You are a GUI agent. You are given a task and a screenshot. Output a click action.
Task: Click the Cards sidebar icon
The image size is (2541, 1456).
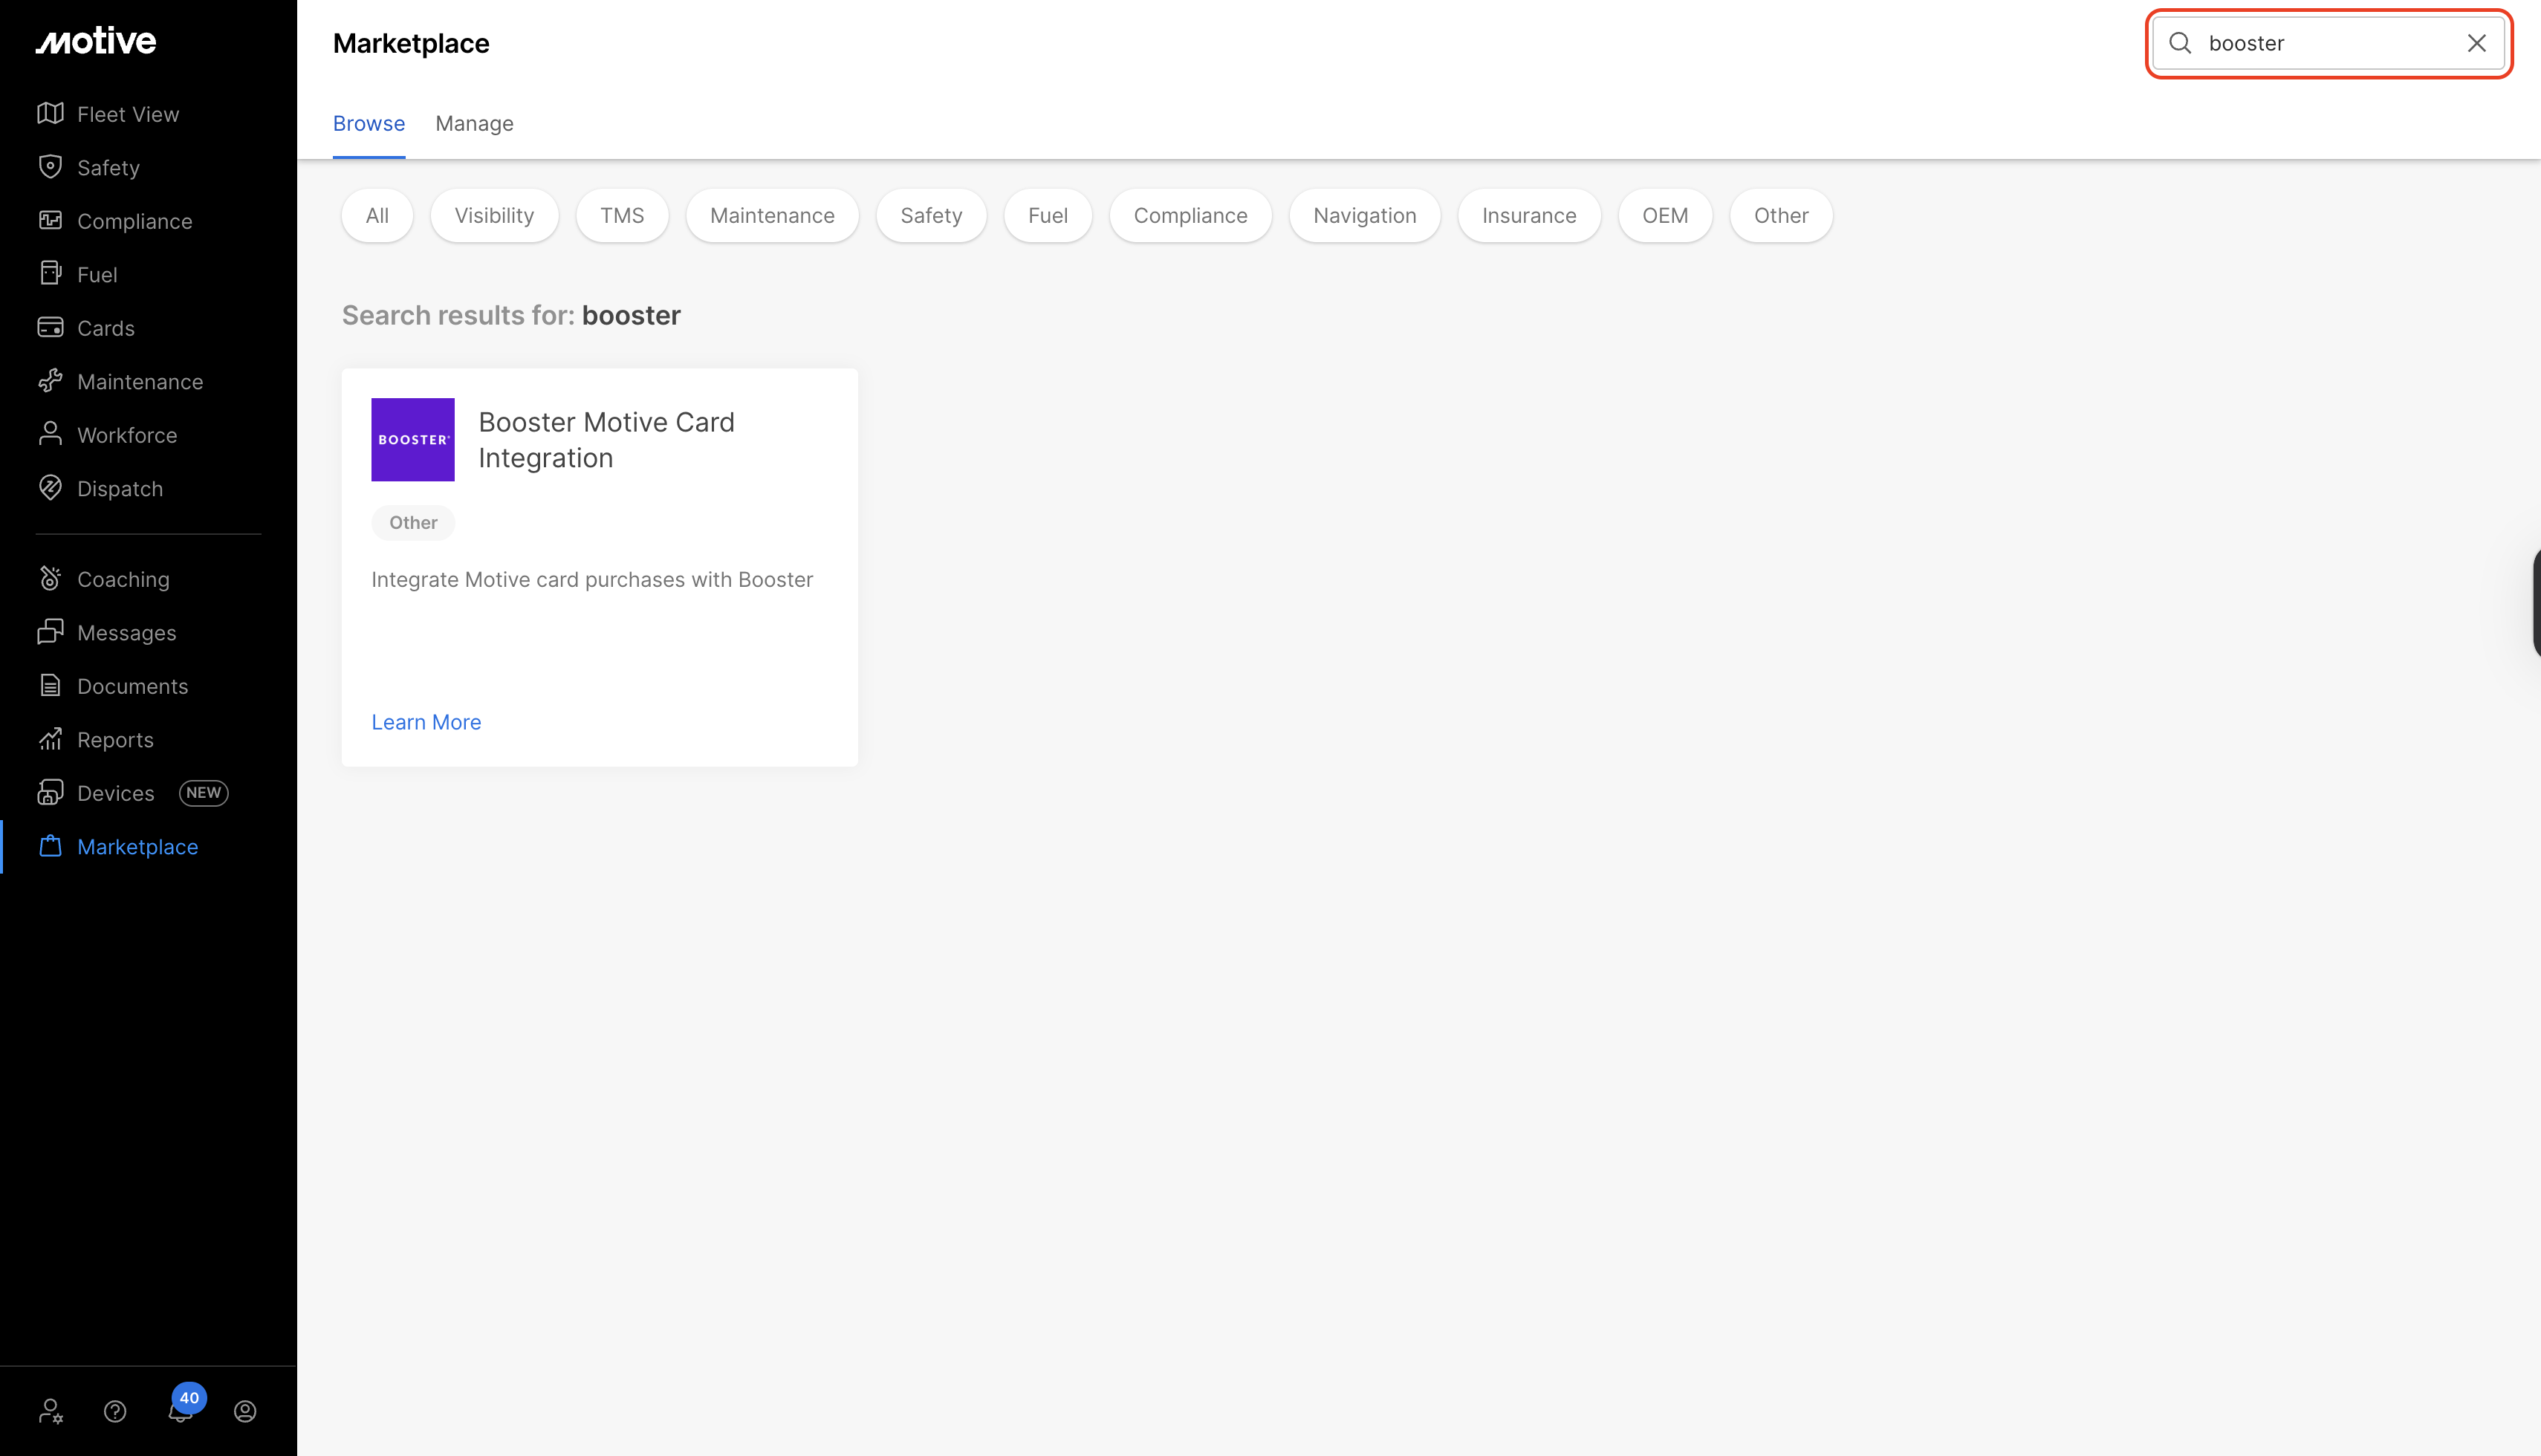tap(50, 327)
